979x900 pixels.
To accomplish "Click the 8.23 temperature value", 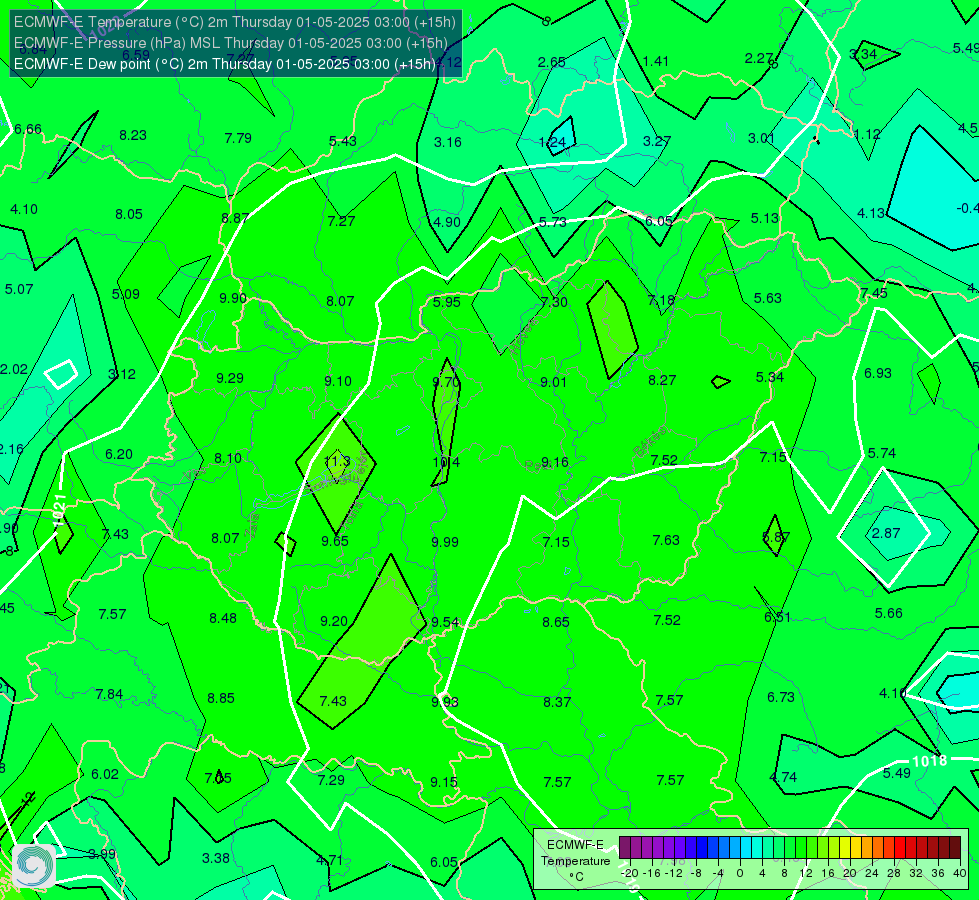I will coord(133,136).
